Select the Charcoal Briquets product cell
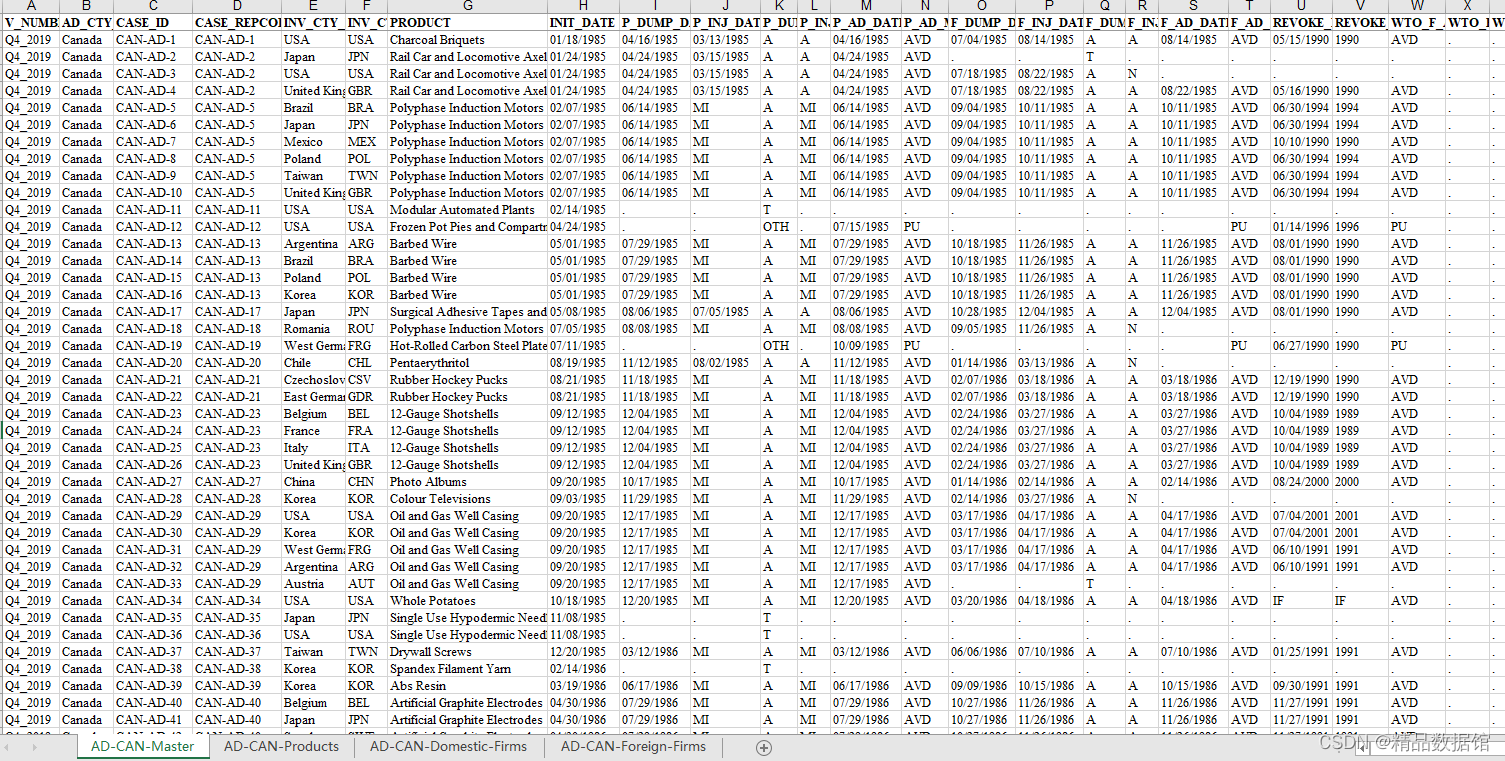Image resolution: width=1505 pixels, height=761 pixels. click(467, 40)
